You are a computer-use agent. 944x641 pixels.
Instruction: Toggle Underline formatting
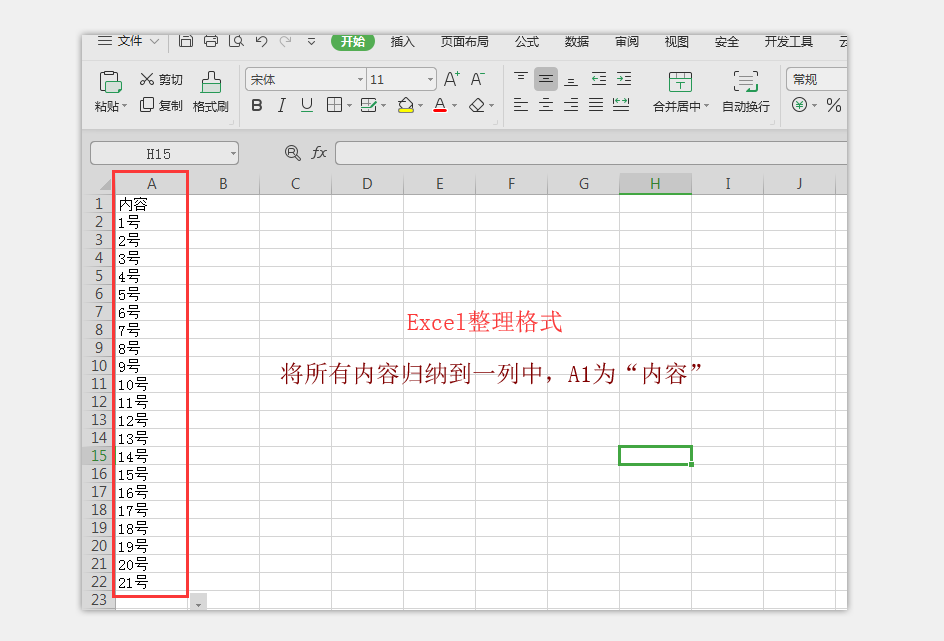coord(307,105)
